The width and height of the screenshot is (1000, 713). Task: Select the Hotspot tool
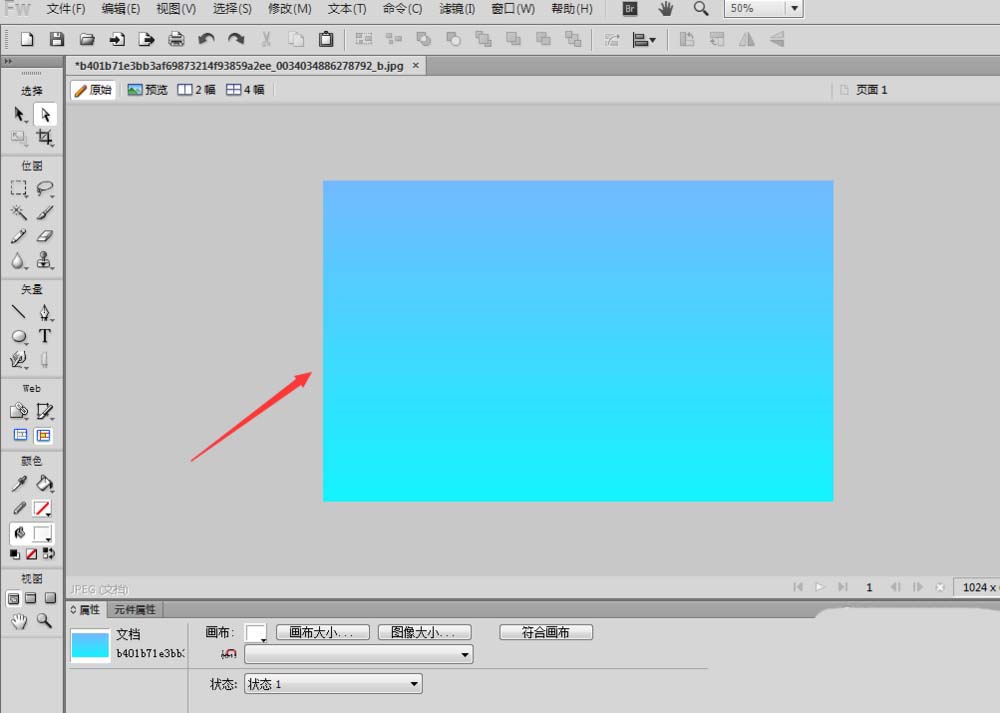pos(19,411)
